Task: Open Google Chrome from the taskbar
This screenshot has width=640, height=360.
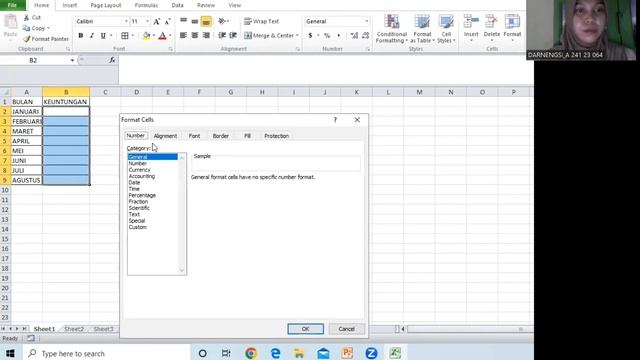Action: (251, 353)
